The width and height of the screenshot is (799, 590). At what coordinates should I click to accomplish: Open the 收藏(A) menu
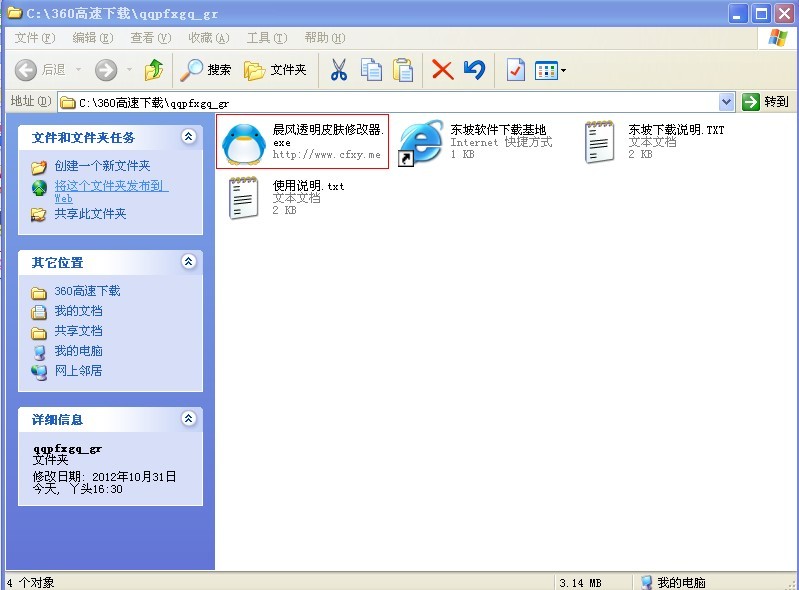click(x=208, y=38)
